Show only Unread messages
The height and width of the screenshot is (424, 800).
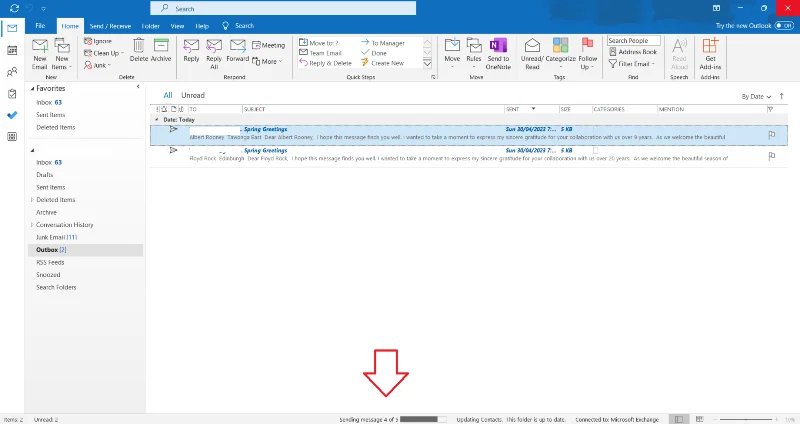[193, 95]
